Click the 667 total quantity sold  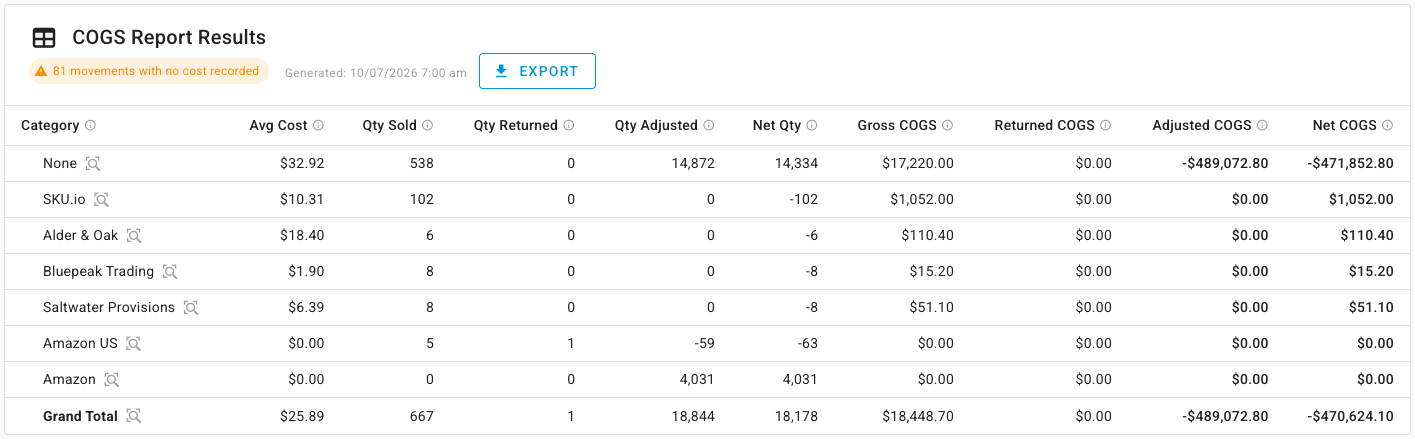tap(422, 416)
